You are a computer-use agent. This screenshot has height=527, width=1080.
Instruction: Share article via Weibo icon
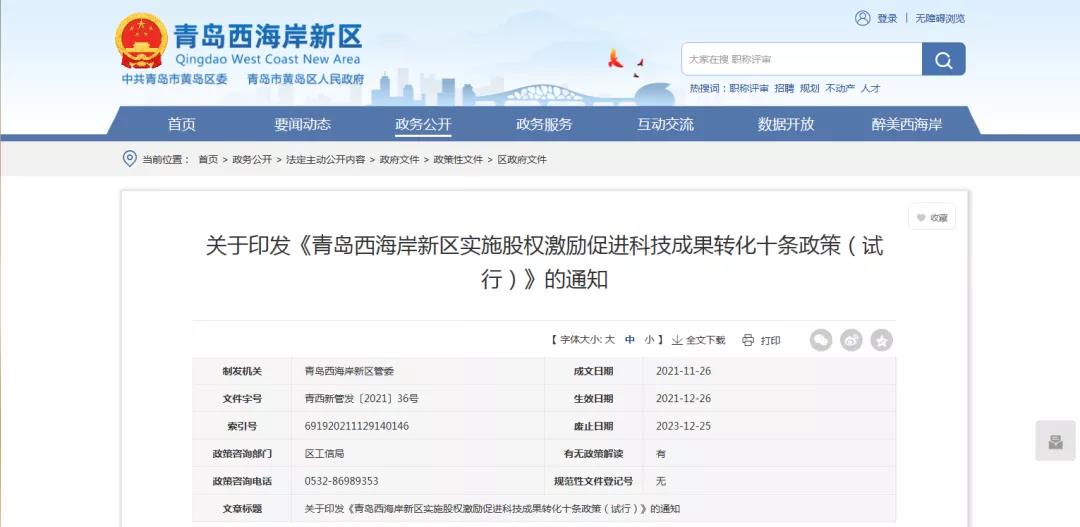(851, 340)
